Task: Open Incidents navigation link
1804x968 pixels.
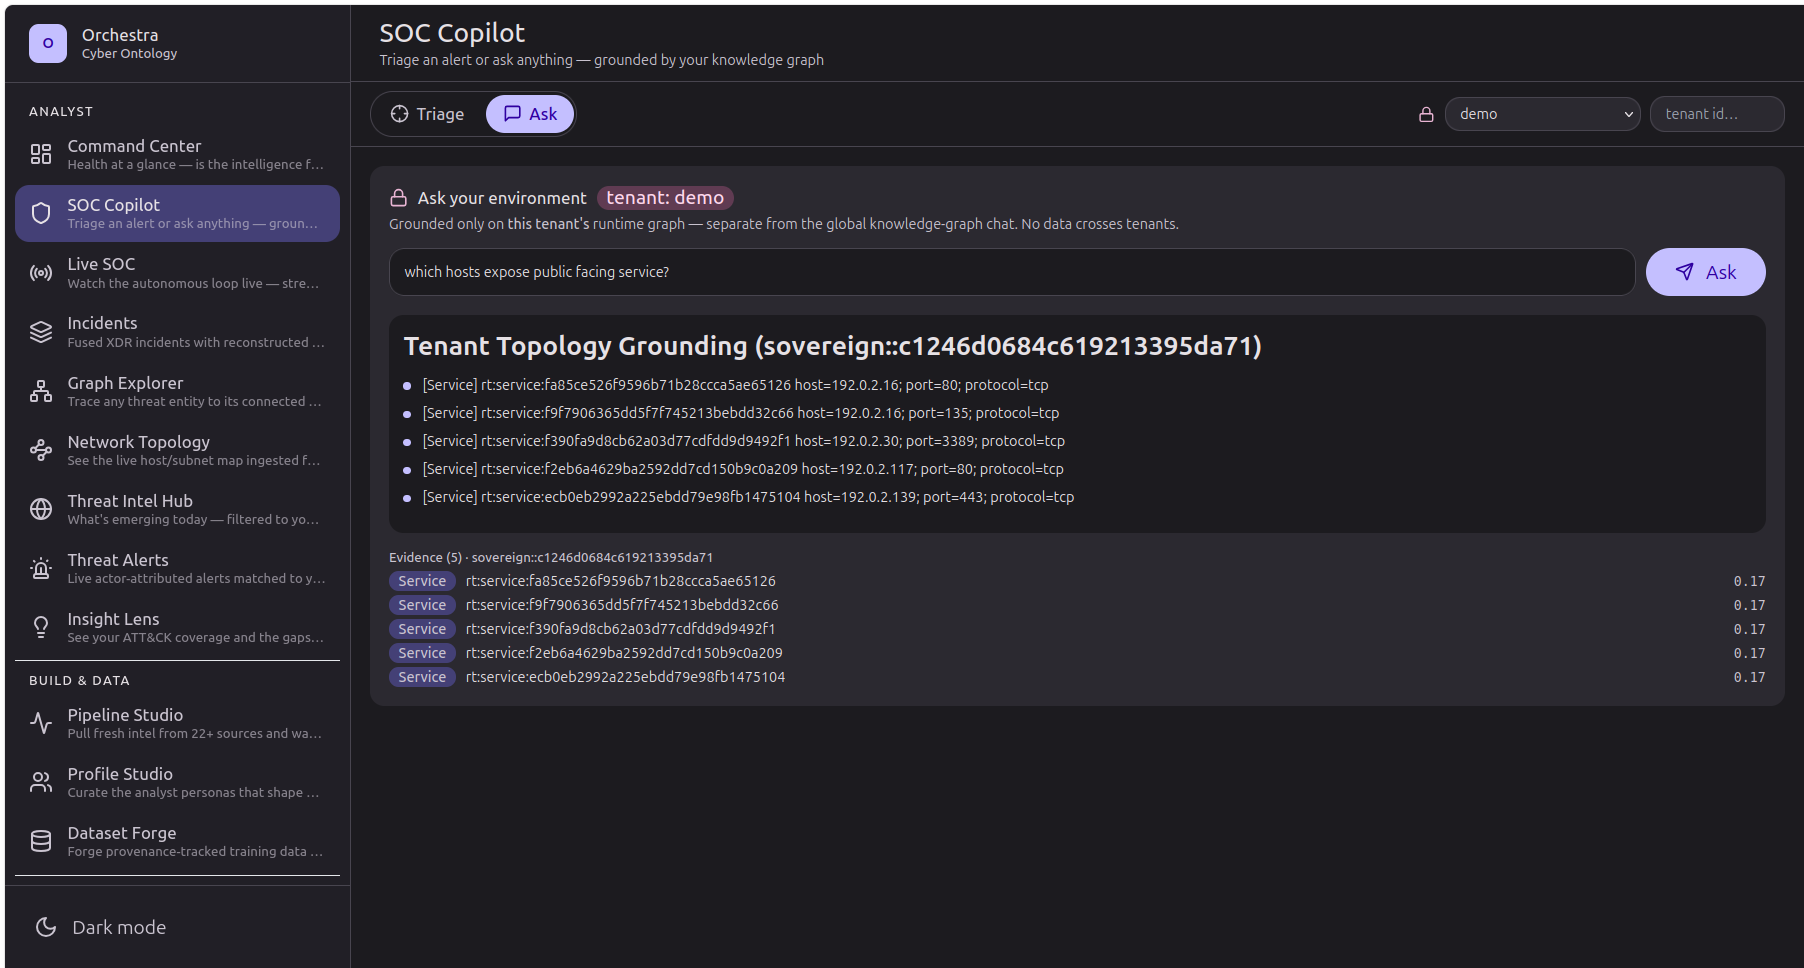Action: pyautogui.click(x=177, y=332)
